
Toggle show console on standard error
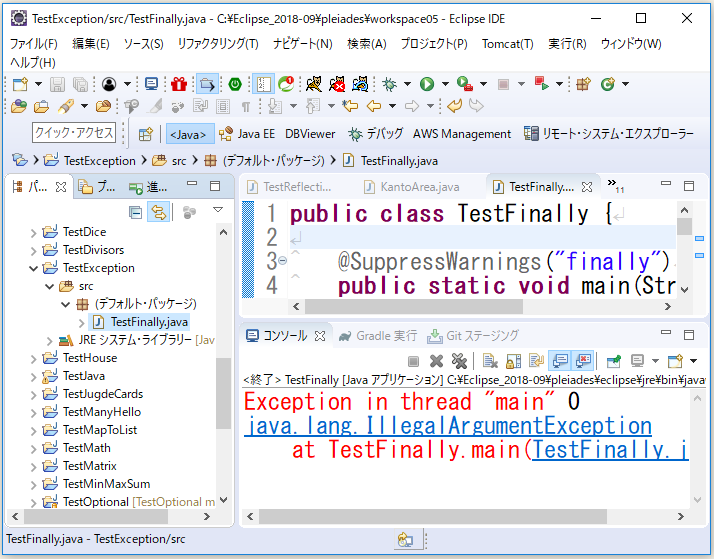click(583, 361)
